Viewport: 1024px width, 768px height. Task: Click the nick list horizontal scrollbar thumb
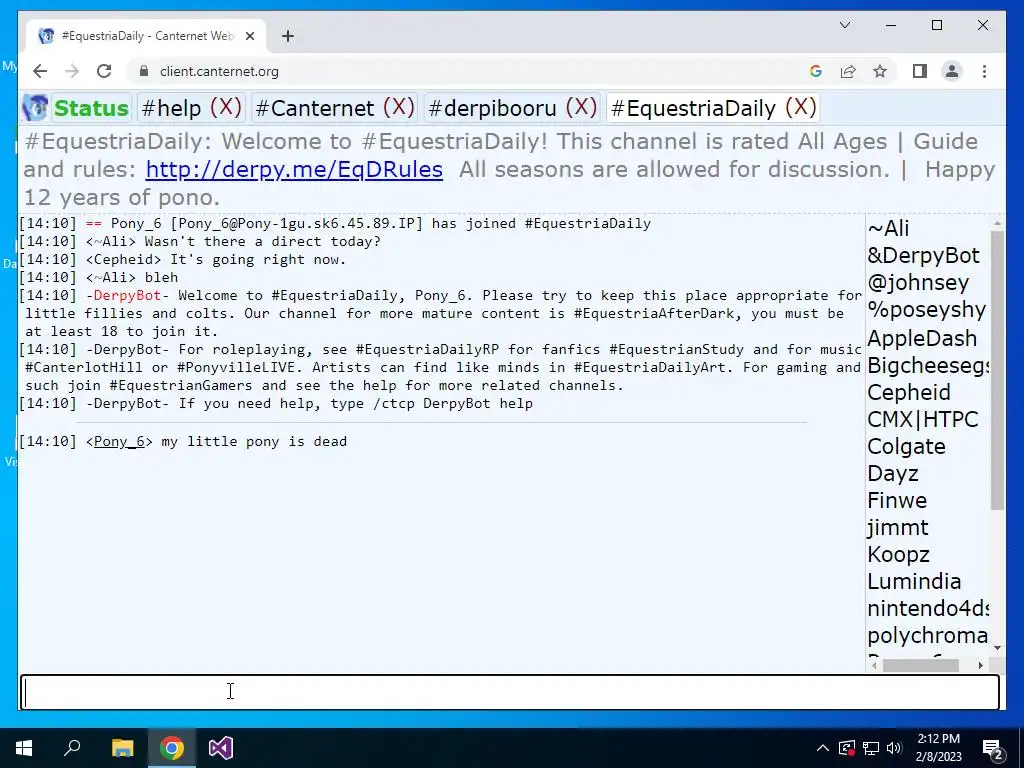tap(921, 665)
